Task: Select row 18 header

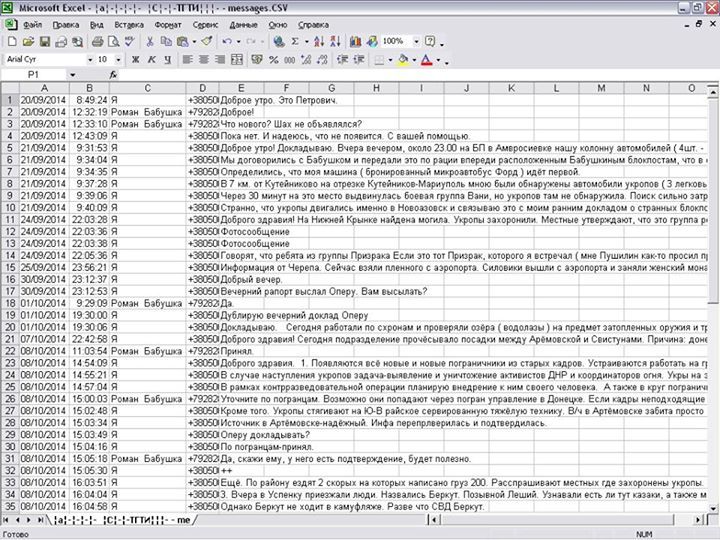Action: click(x=9, y=292)
